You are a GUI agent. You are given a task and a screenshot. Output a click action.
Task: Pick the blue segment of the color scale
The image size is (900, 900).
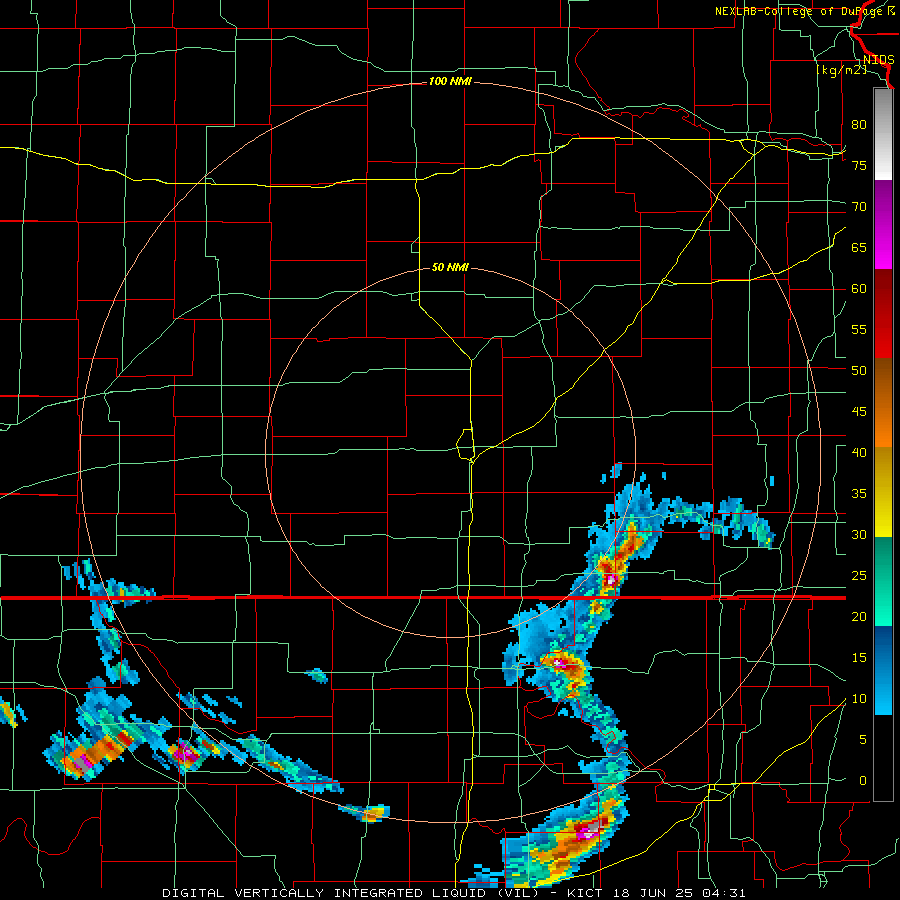pyautogui.click(x=883, y=670)
